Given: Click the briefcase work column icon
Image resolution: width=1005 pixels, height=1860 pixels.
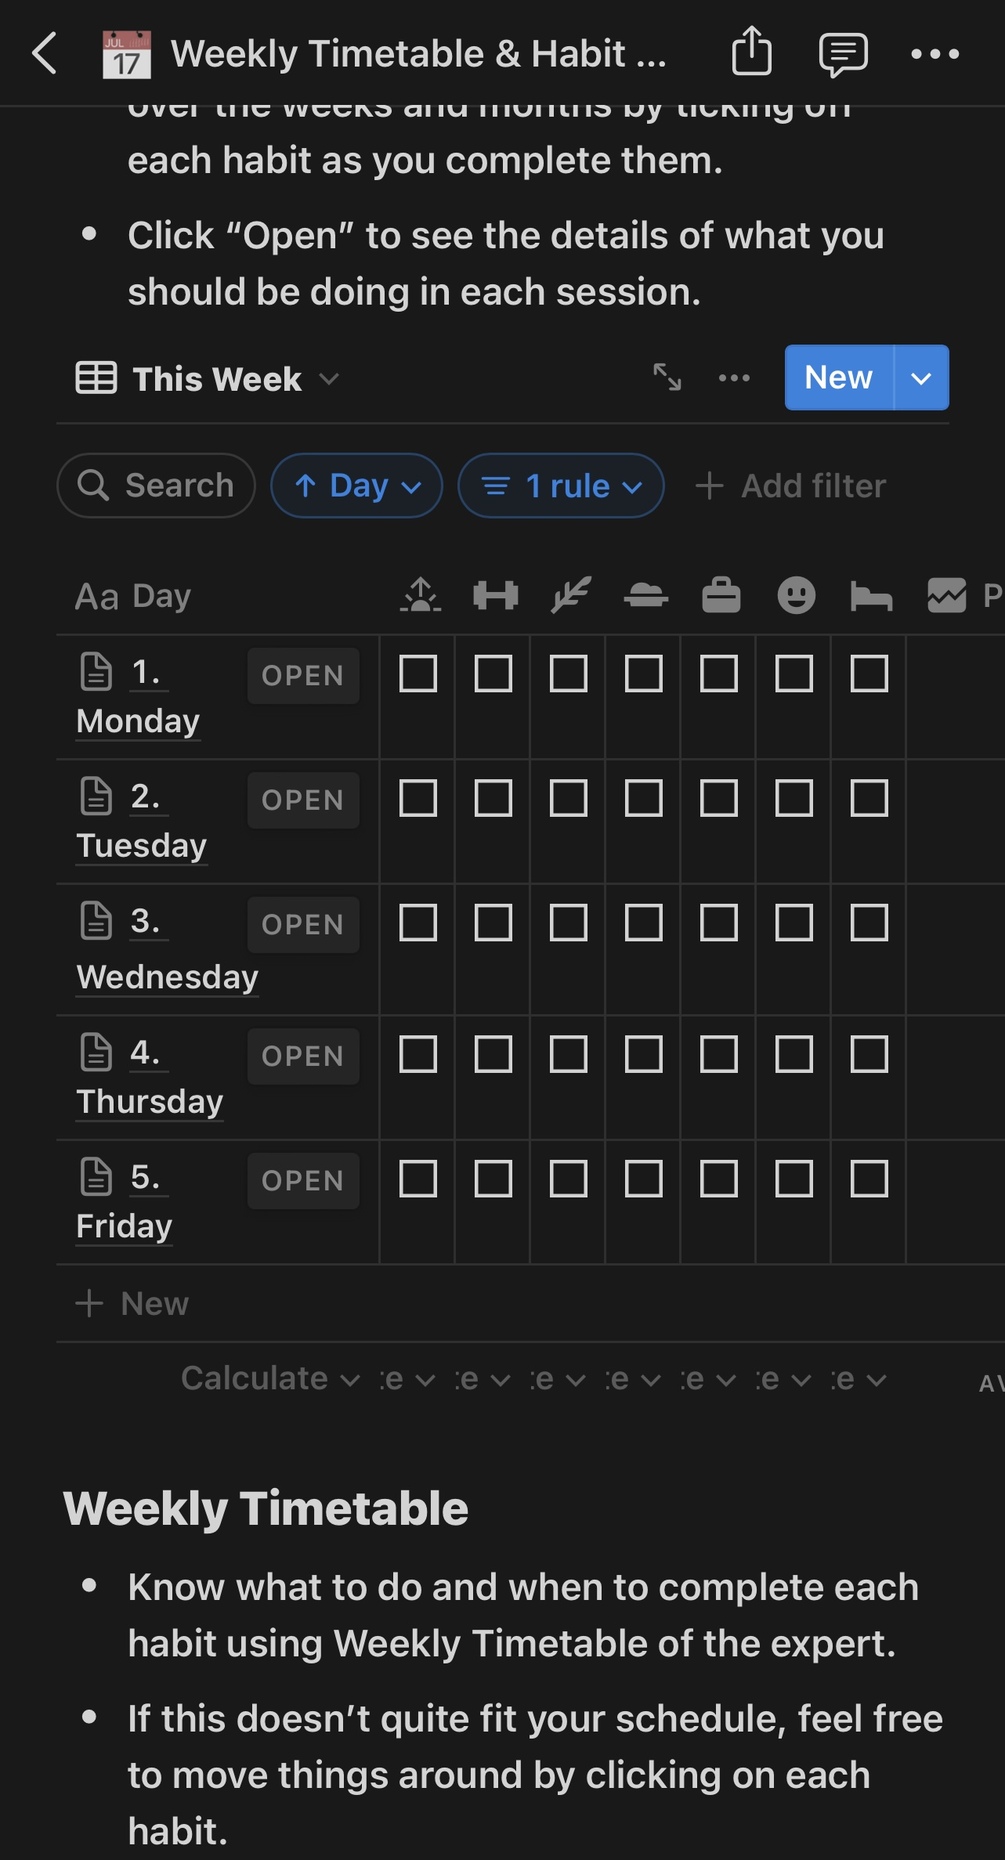Looking at the screenshot, I should (x=721, y=596).
